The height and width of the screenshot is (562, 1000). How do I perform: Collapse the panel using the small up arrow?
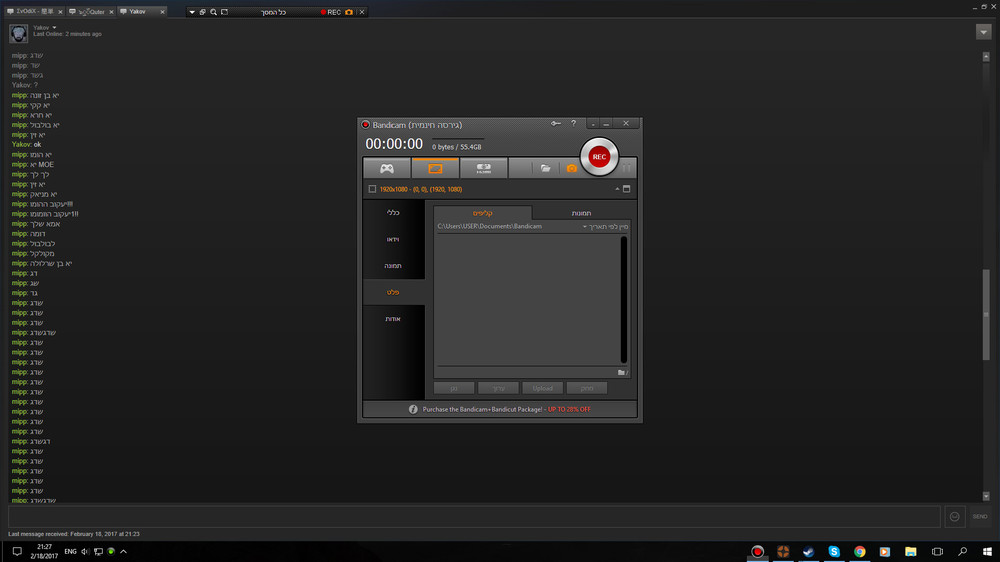616,189
